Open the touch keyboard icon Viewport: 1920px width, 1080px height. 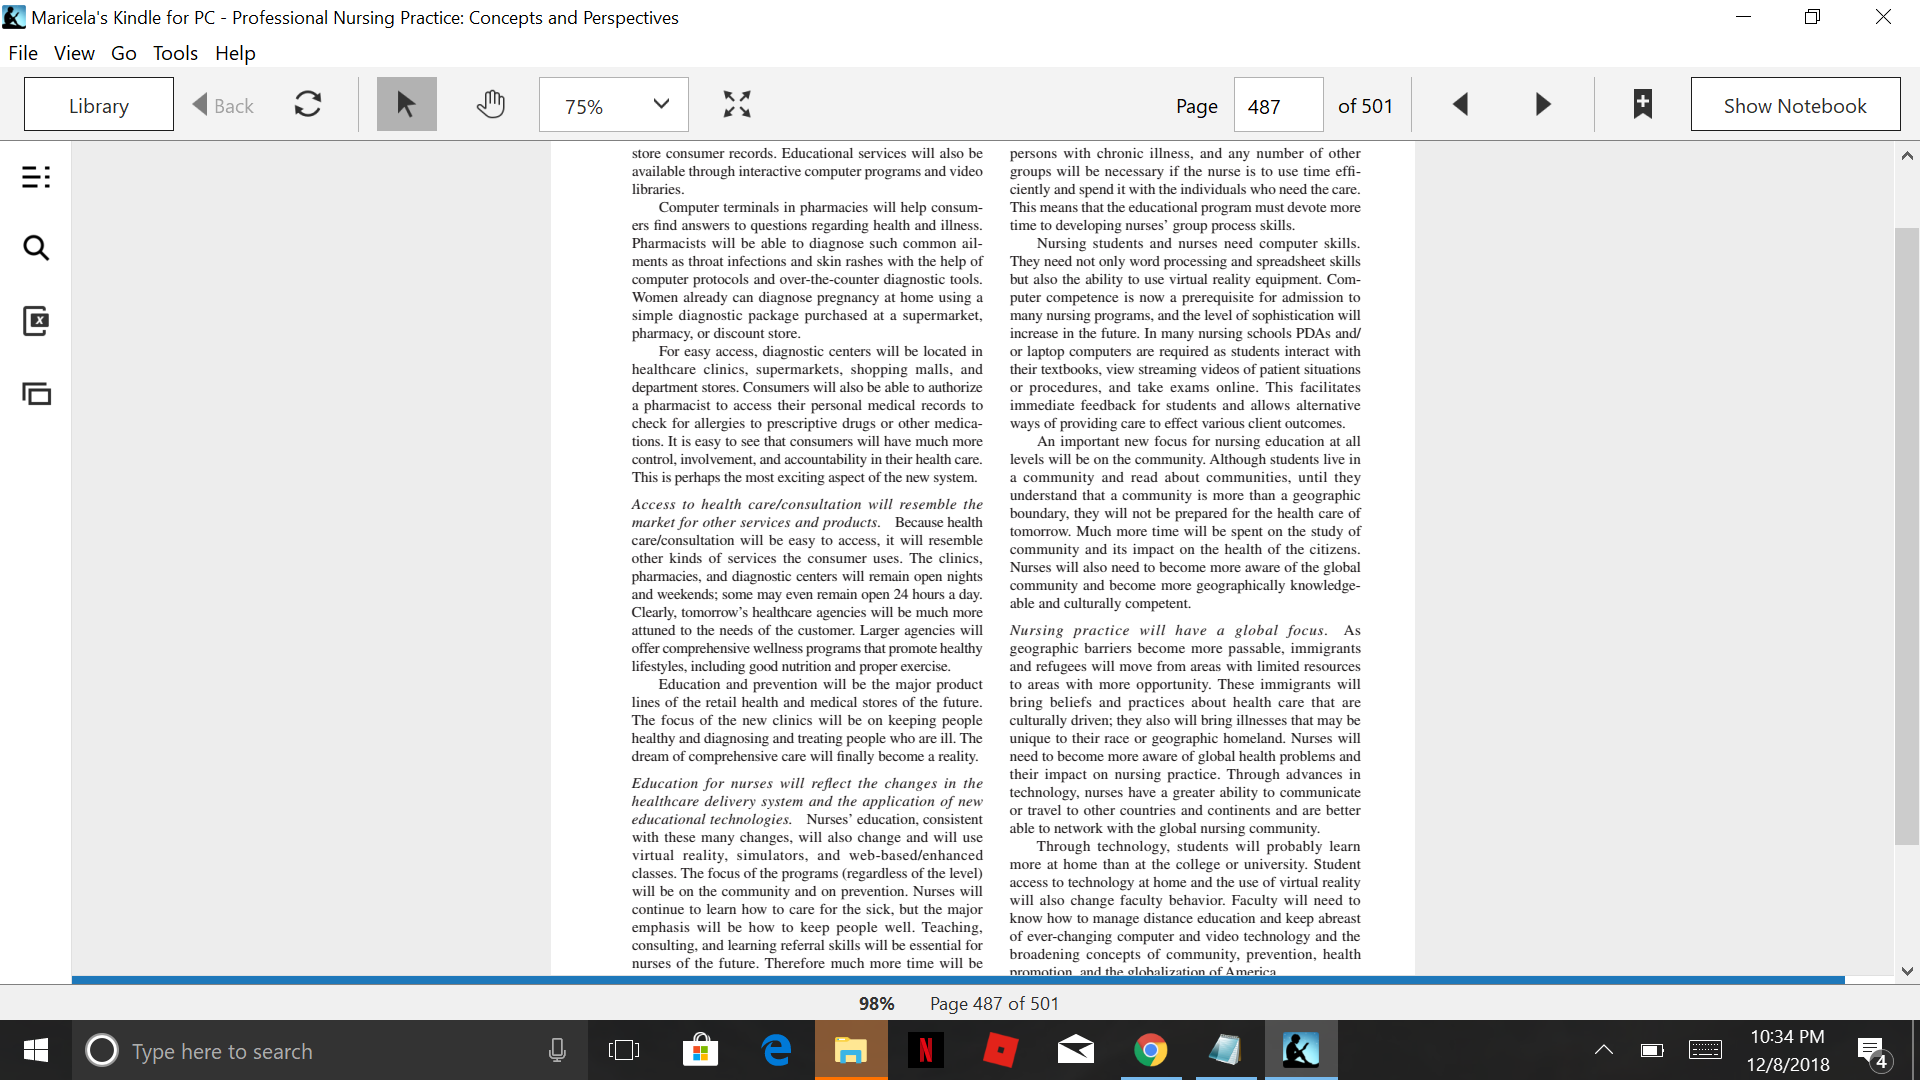[1705, 1050]
